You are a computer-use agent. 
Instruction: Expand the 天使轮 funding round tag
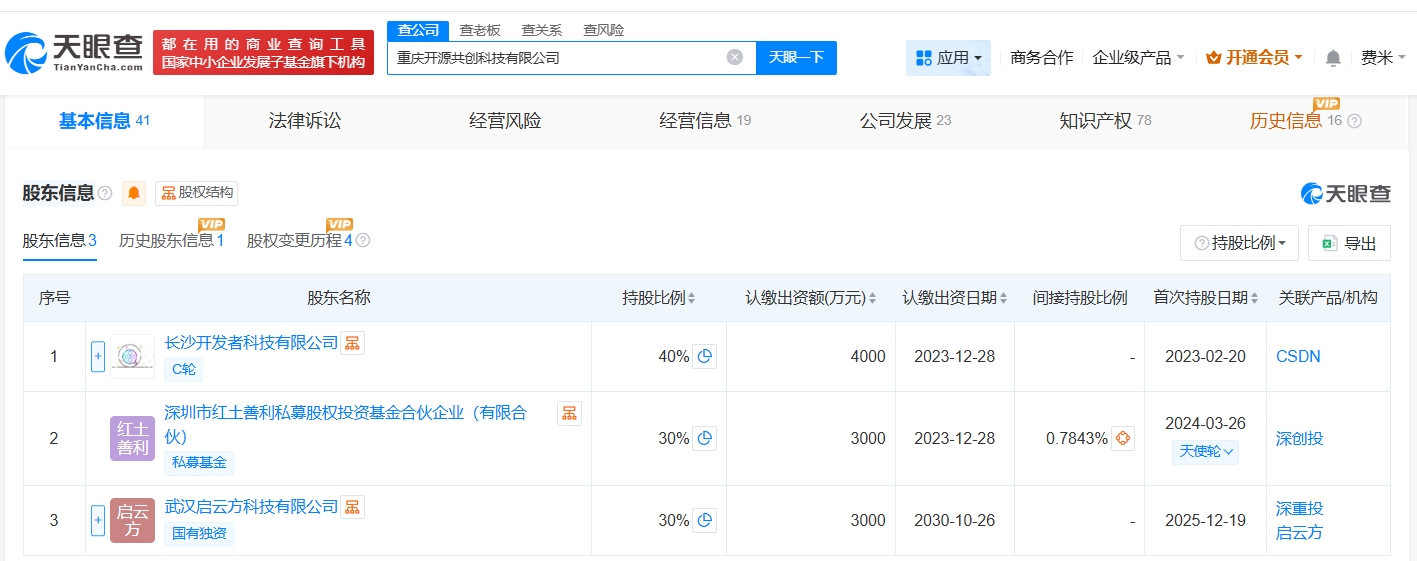coord(1205,452)
